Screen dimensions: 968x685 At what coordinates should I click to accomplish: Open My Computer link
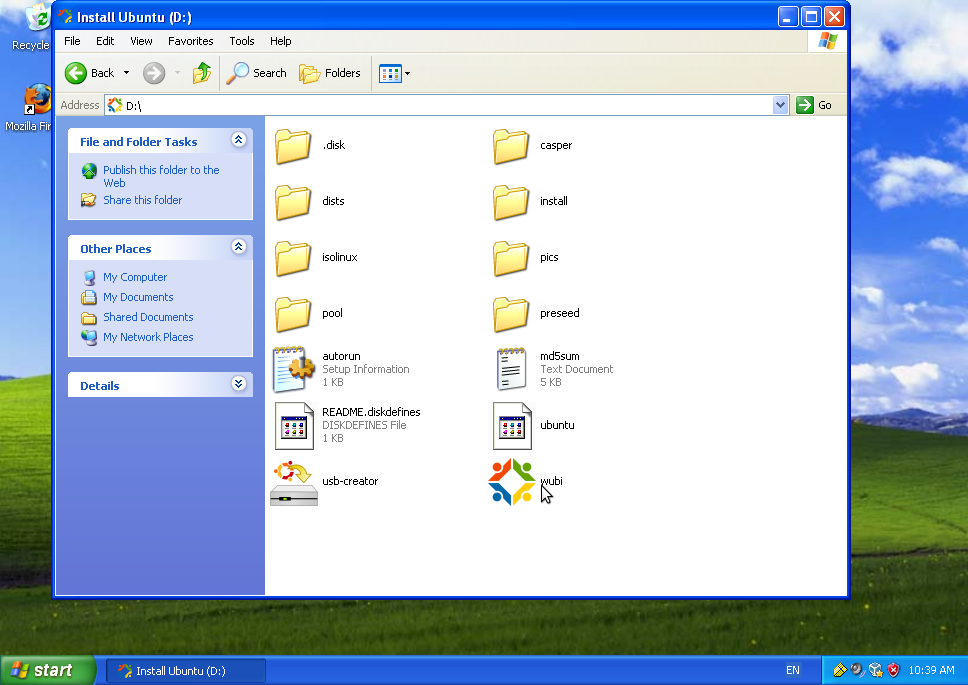pos(135,277)
